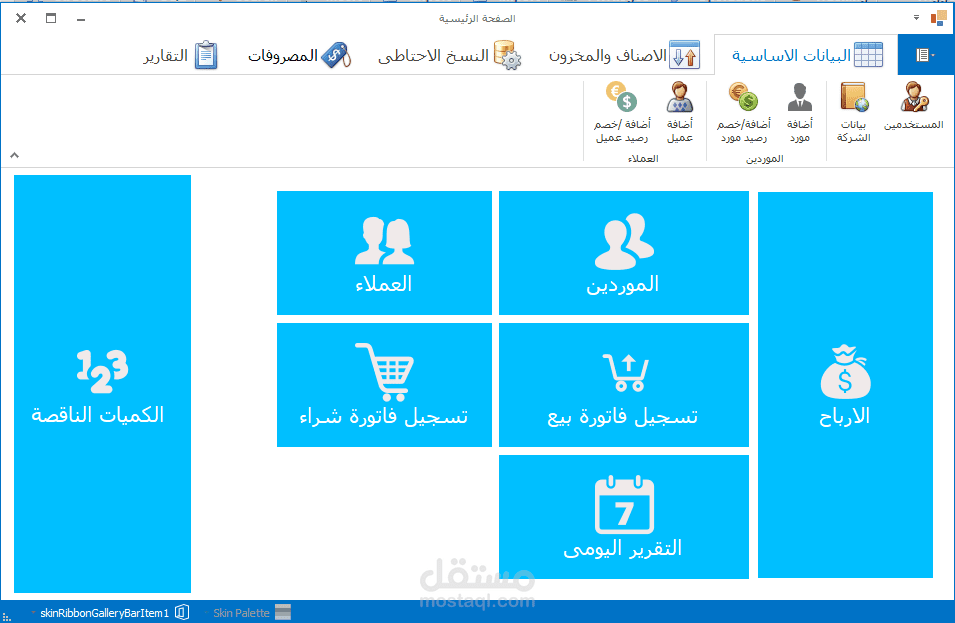This screenshot has height=623, width=955.
Task: Click أضافة مورد add supplier icon
Action: pyautogui.click(x=800, y=112)
